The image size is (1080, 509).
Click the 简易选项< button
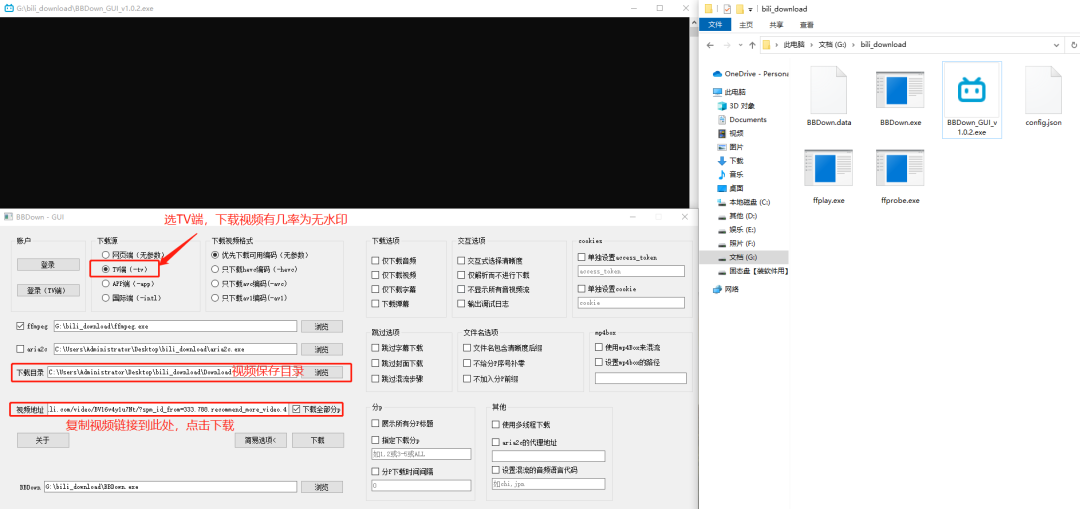[x=260, y=440]
